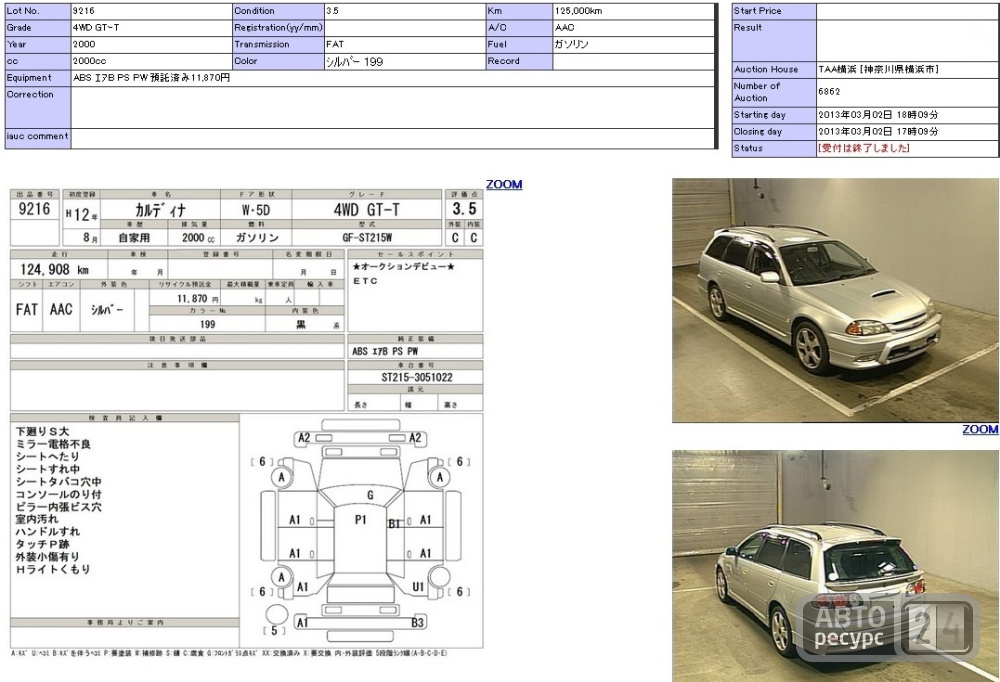Select the Lot No. value 9216
1000x682 pixels.
[x=84, y=11]
